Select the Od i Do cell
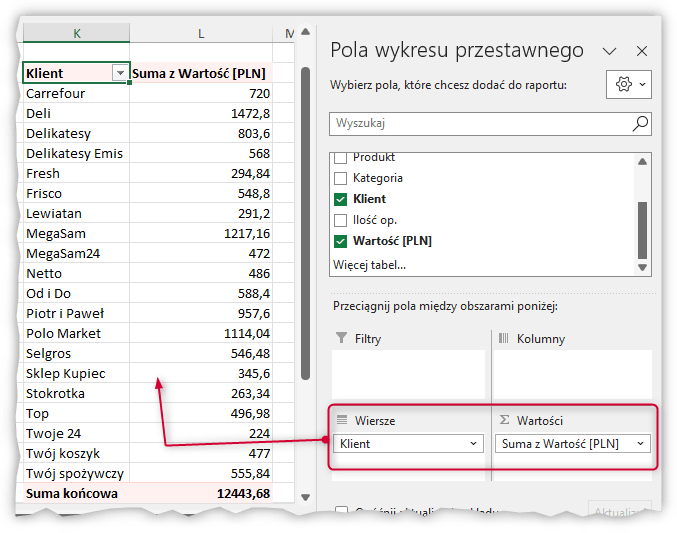The height and width of the screenshot is (533, 677). [x=76, y=293]
